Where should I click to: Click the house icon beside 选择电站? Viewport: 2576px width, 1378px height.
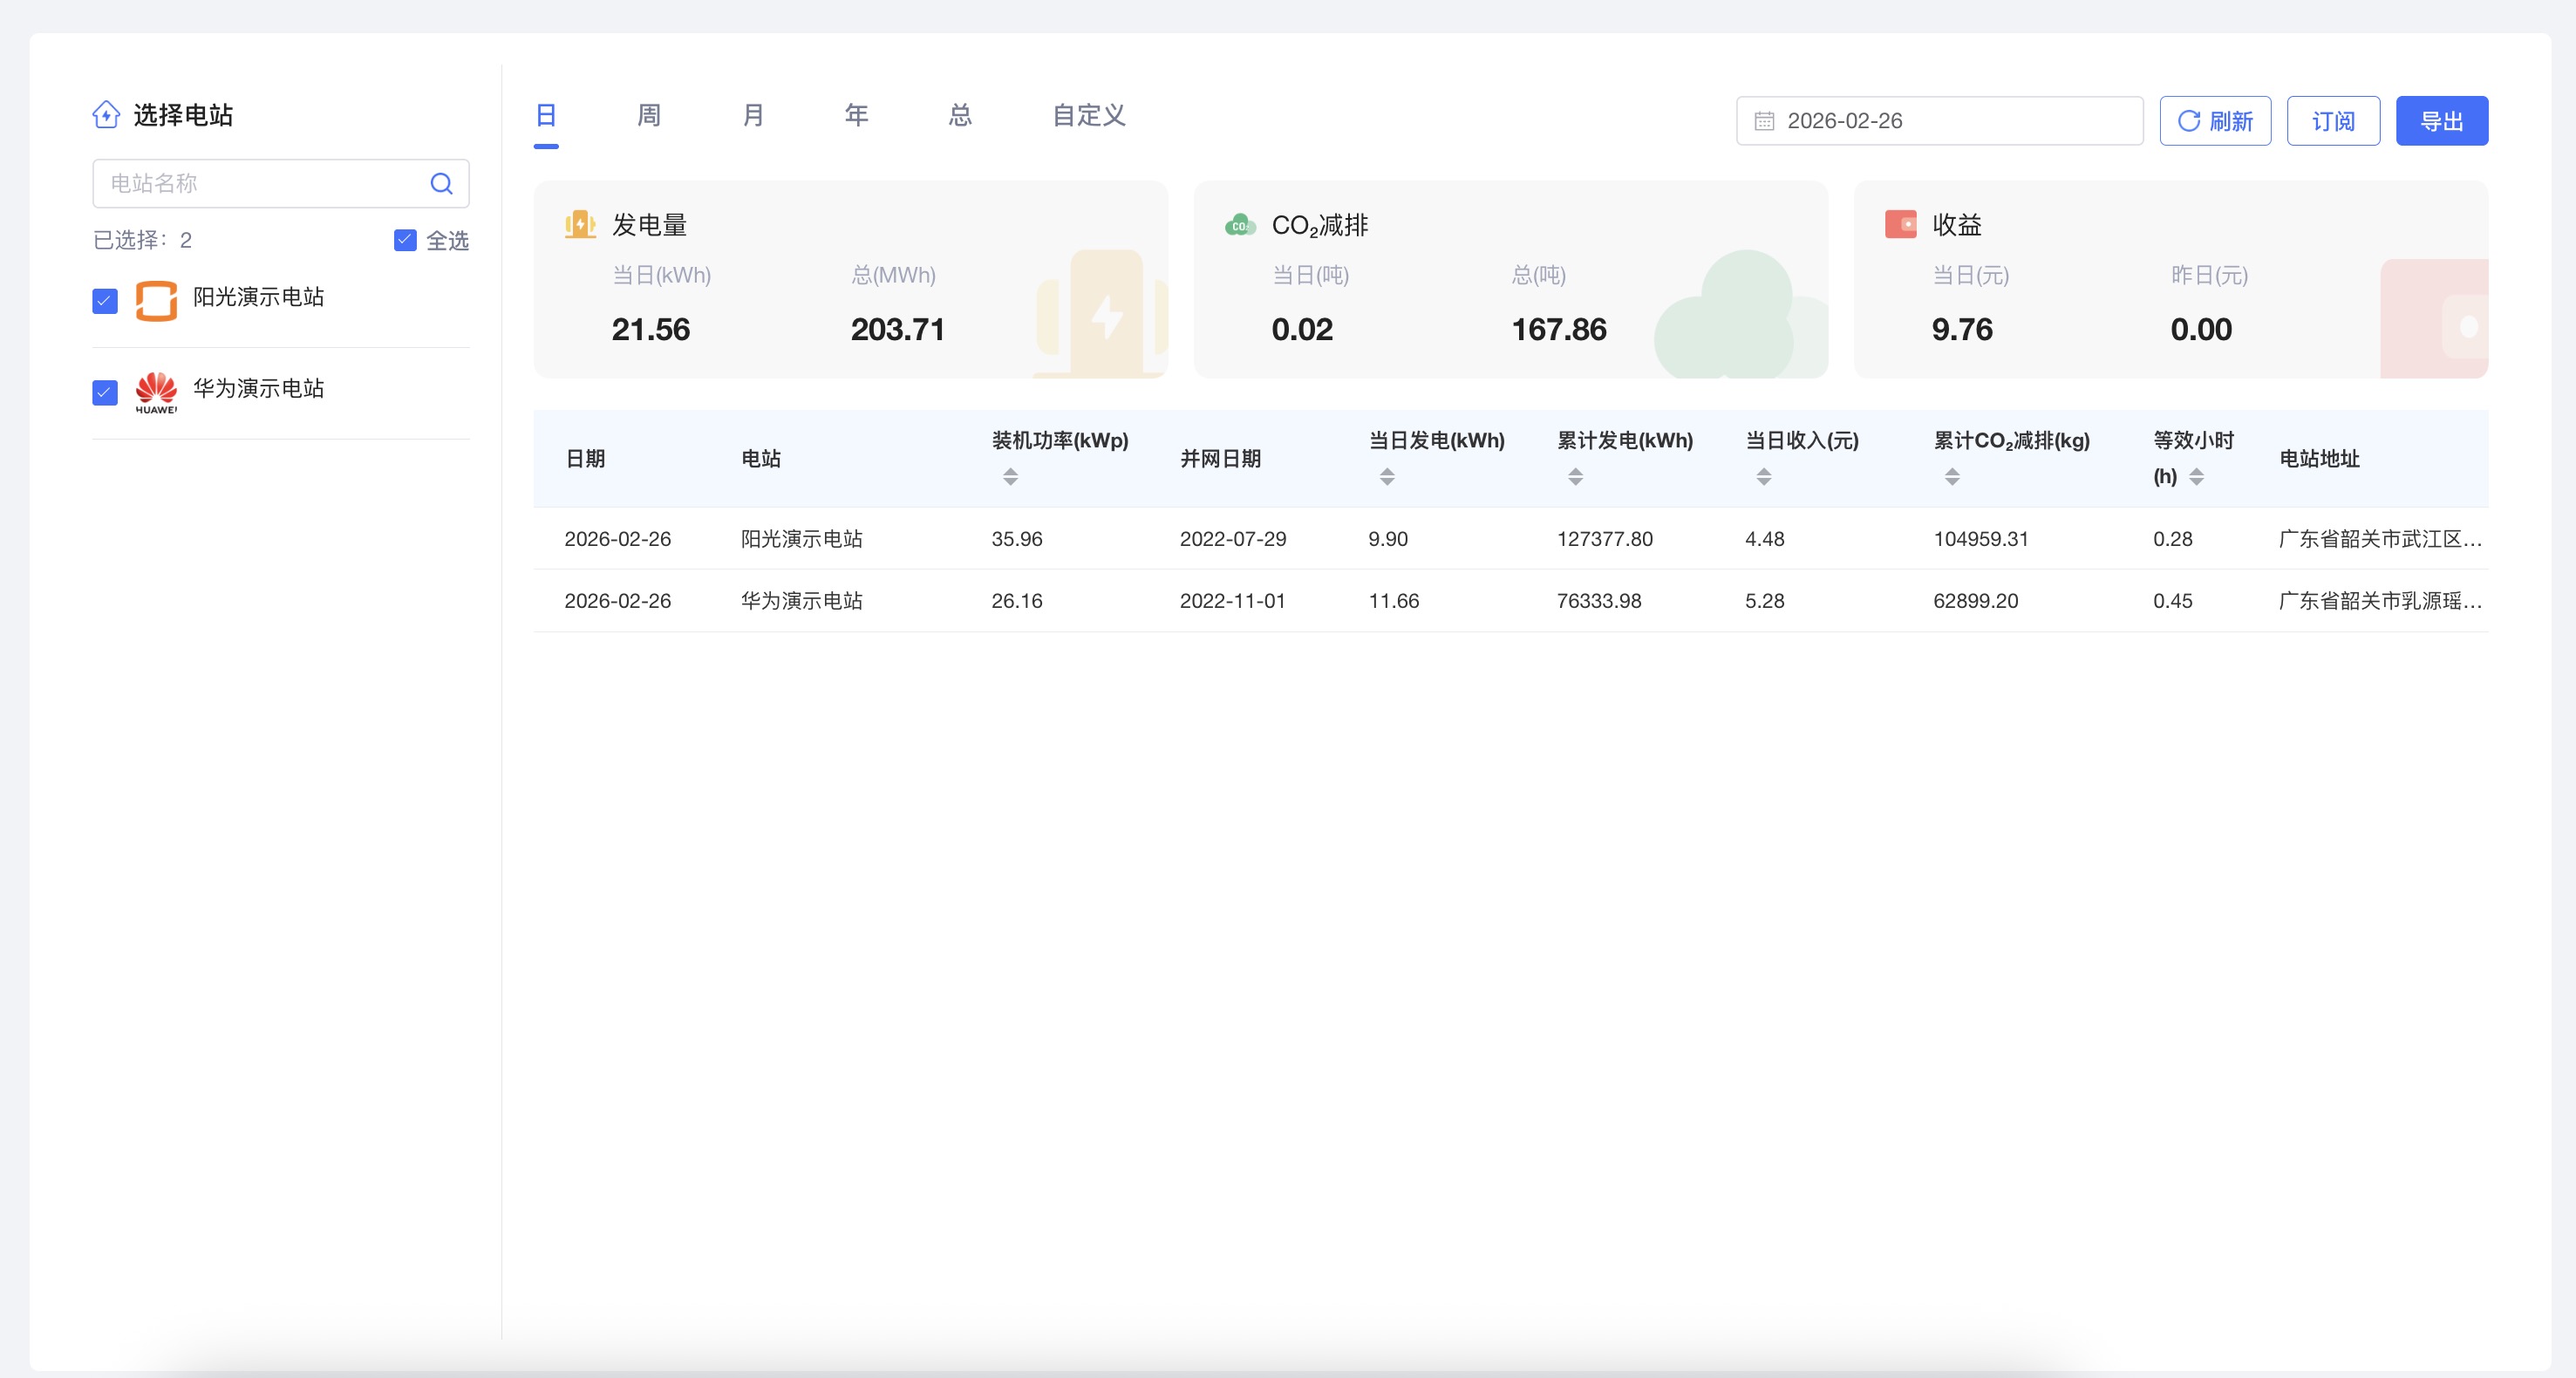pyautogui.click(x=106, y=115)
